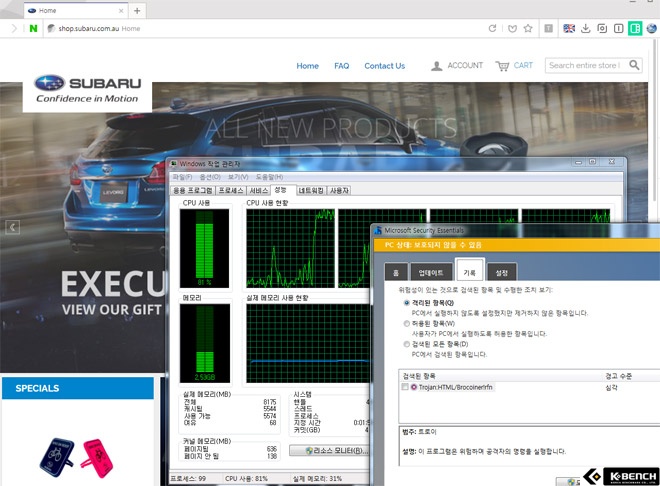
Task: Click the Search entire store field
Action: [586, 65]
